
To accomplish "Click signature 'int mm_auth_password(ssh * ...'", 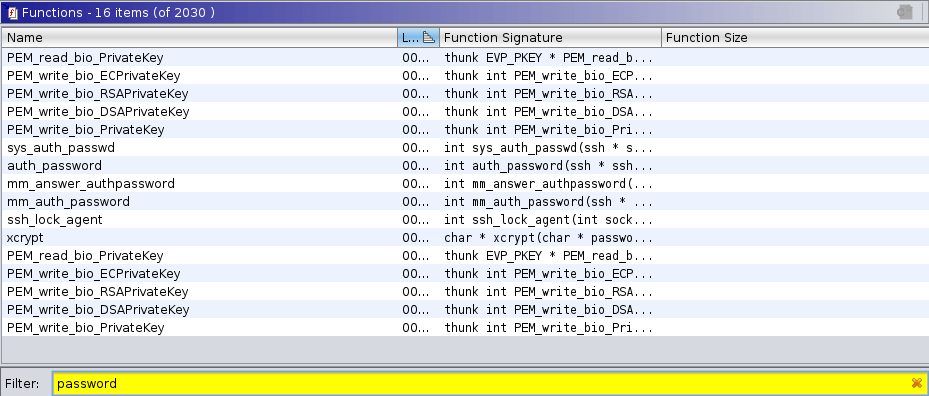I will 549,202.
